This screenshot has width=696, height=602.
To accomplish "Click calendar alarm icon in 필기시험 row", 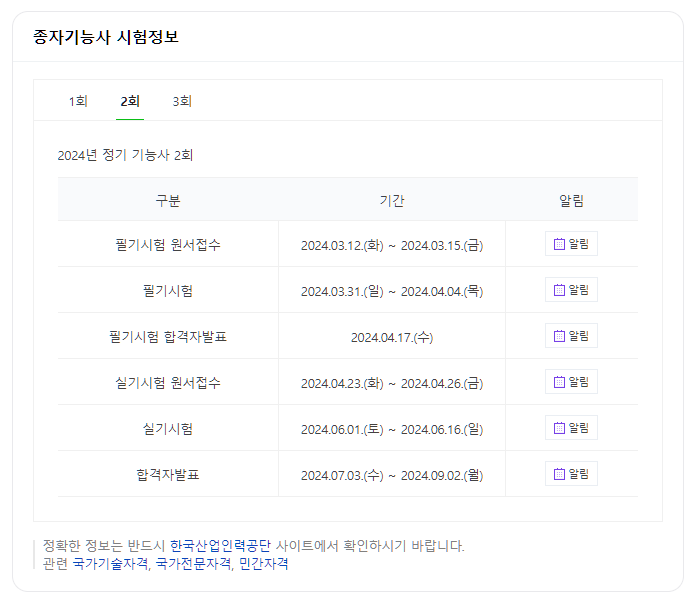I will point(560,290).
